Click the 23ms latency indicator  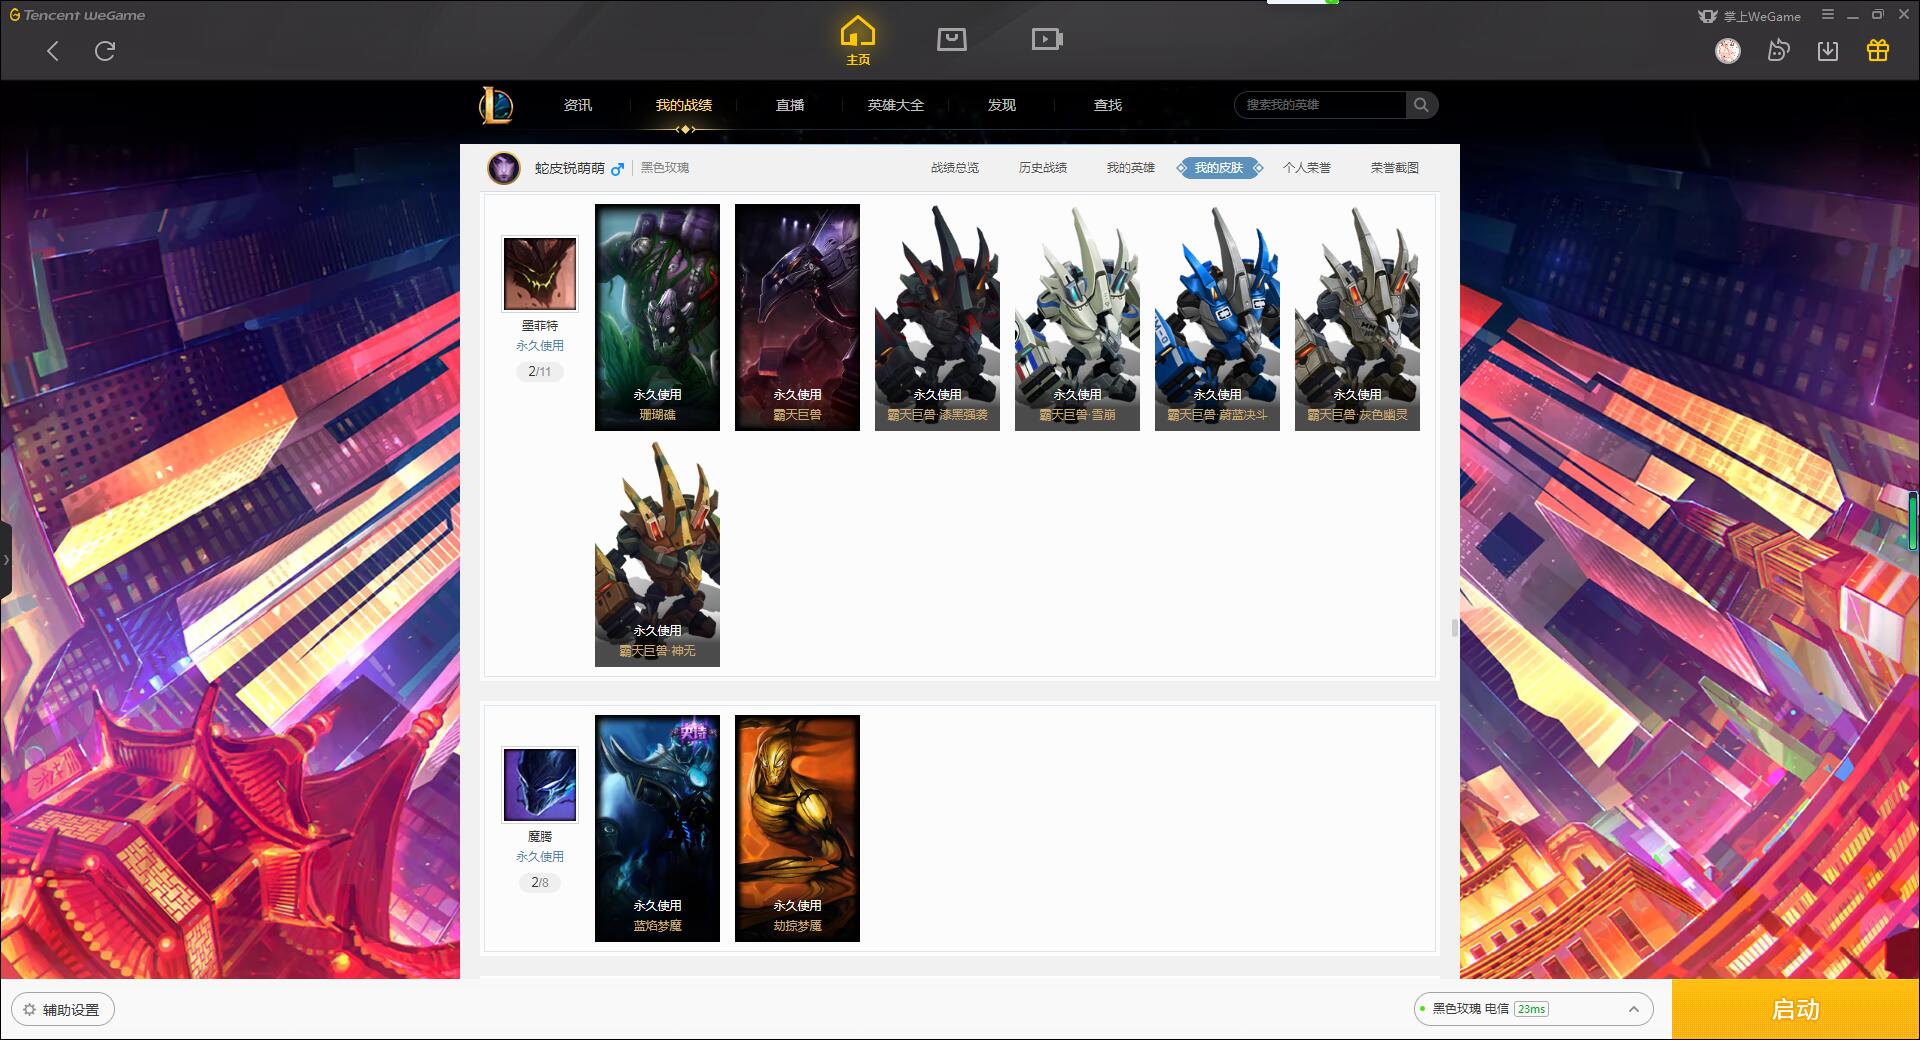(1531, 1009)
